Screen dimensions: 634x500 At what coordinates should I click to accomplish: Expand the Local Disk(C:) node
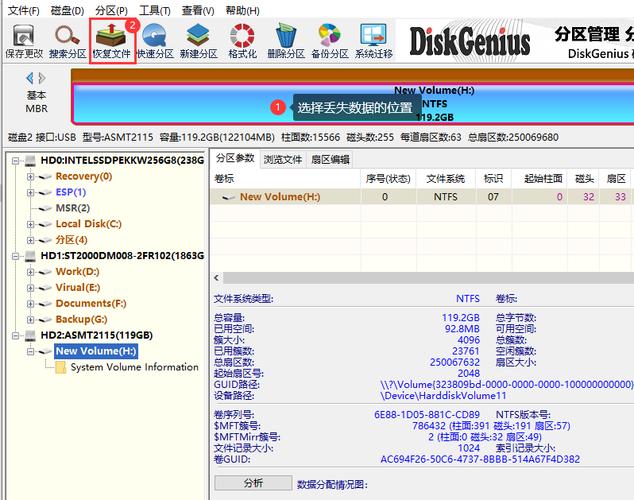coord(30,224)
